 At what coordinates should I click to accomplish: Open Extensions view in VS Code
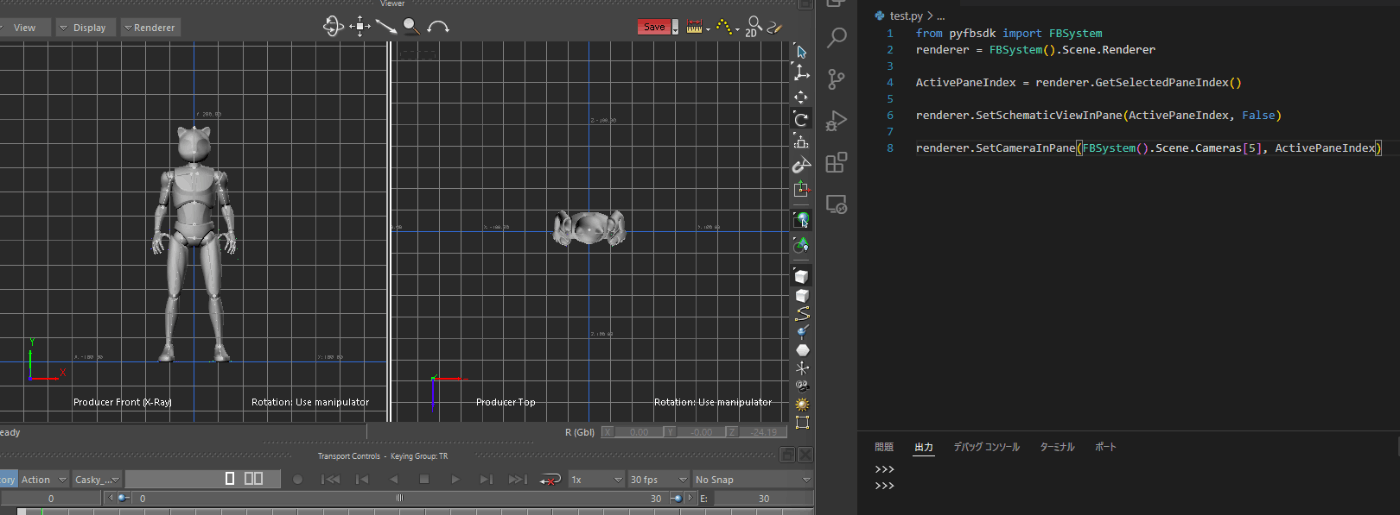tap(837, 163)
